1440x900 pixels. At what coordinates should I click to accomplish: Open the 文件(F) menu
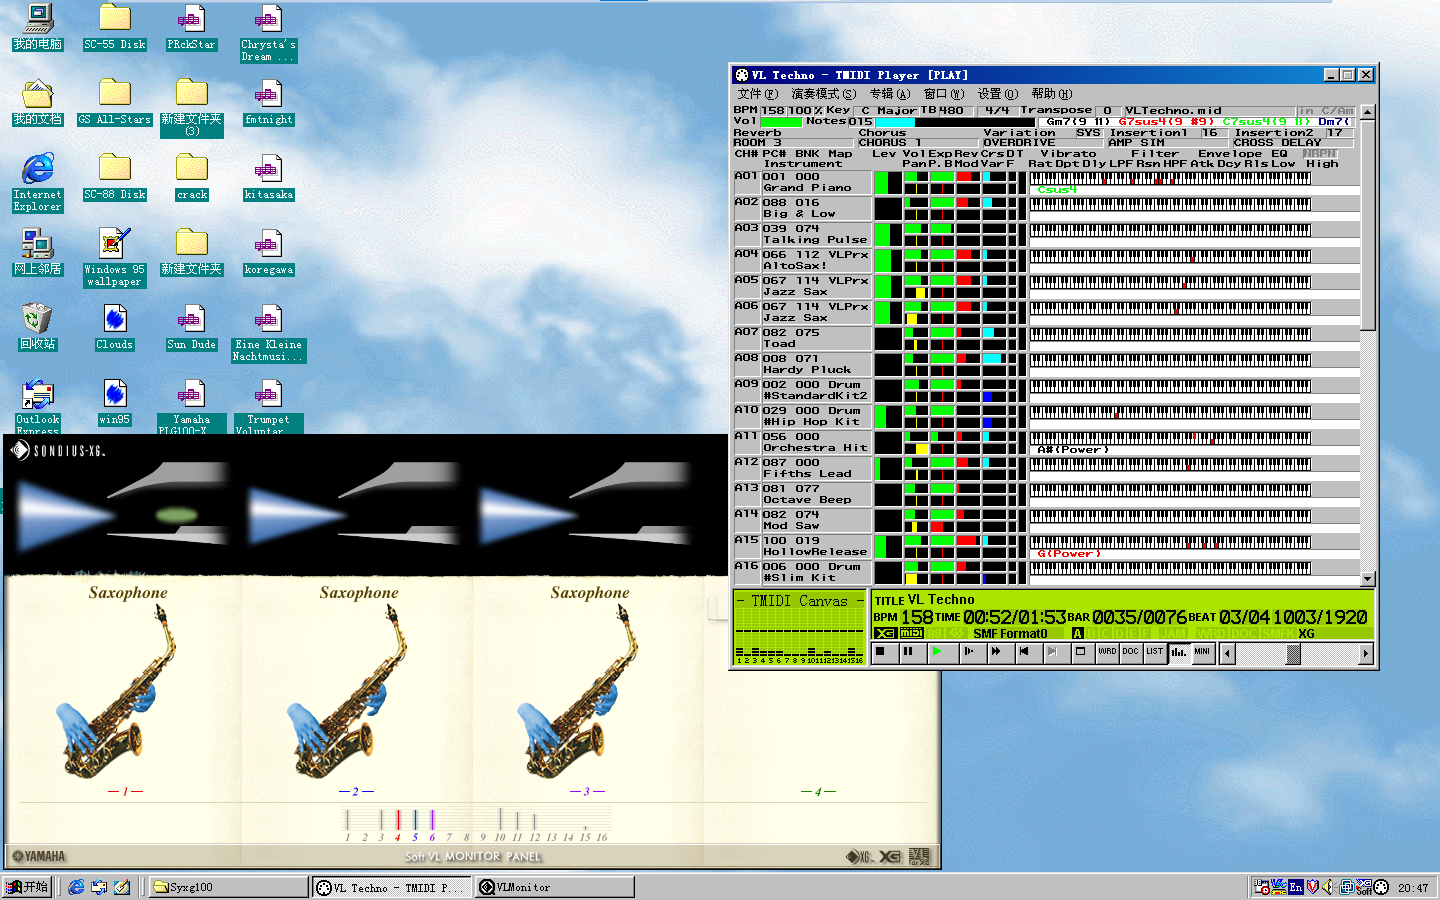click(x=757, y=94)
